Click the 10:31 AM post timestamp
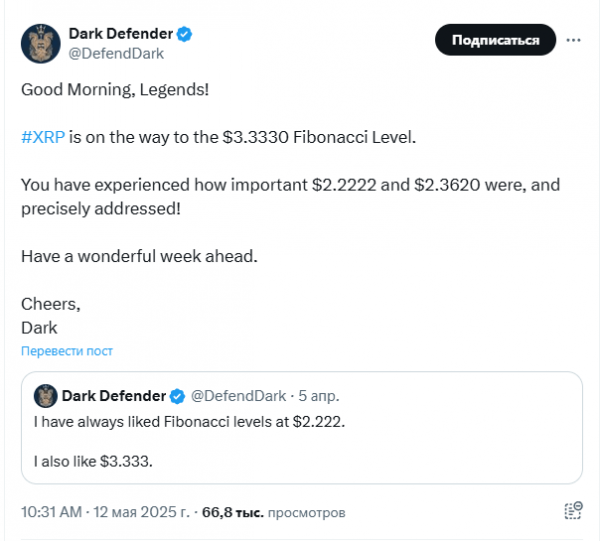Screen dimensions: 600x541 pos(51,512)
